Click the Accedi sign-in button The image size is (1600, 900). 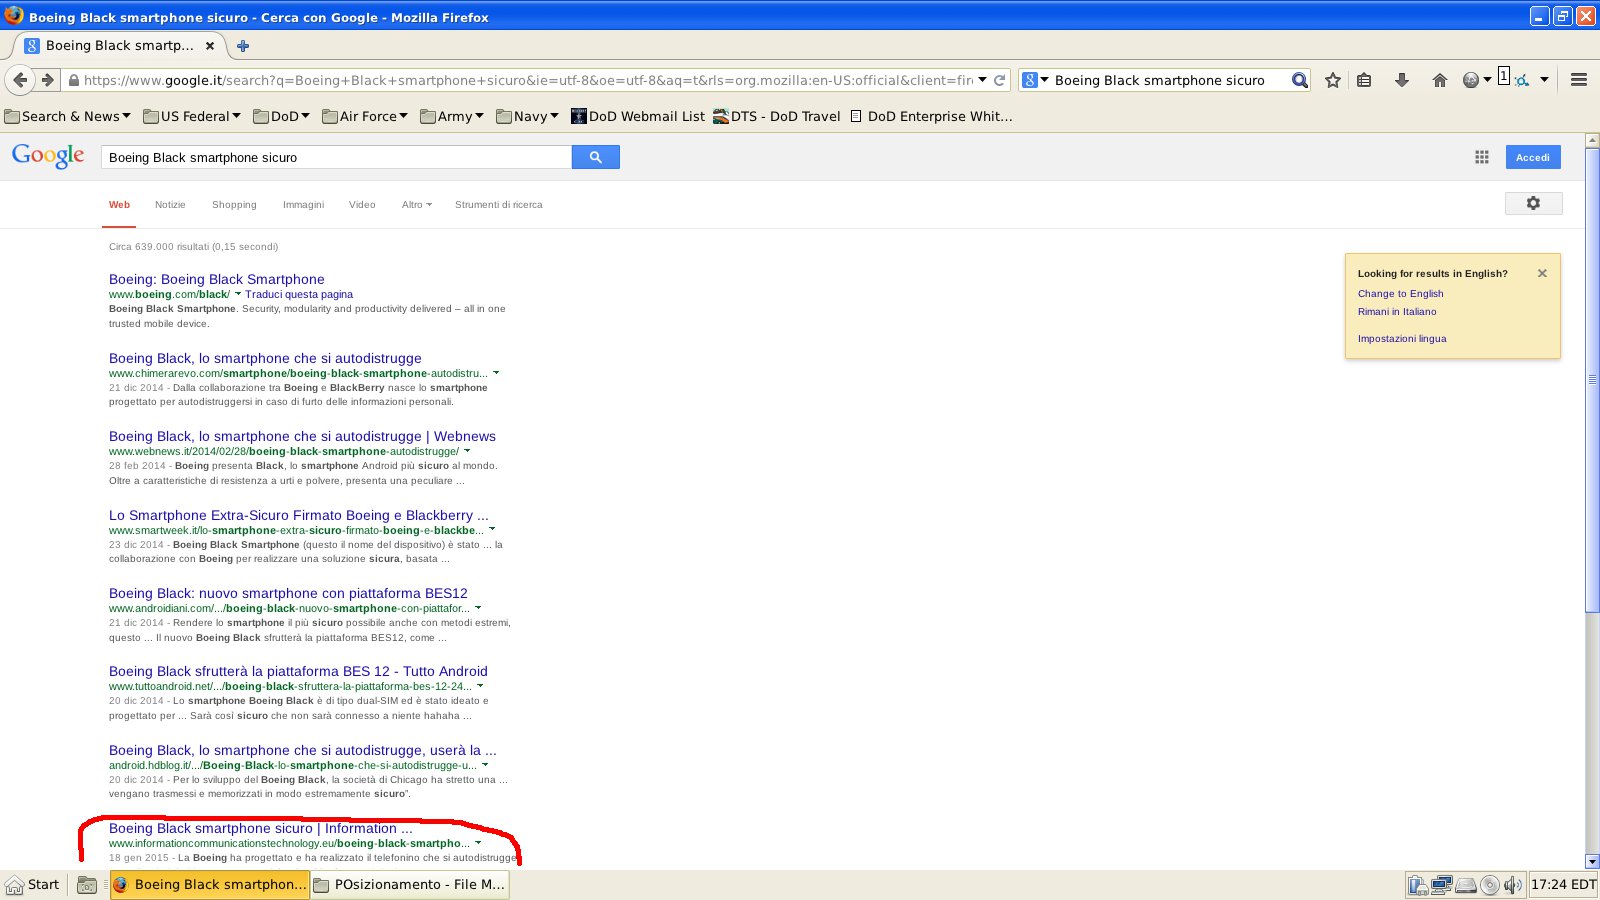click(x=1533, y=157)
